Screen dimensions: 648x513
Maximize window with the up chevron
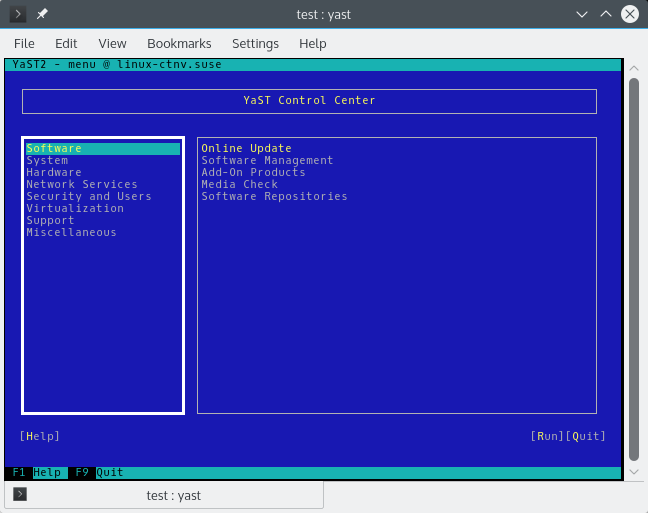[x=606, y=14]
